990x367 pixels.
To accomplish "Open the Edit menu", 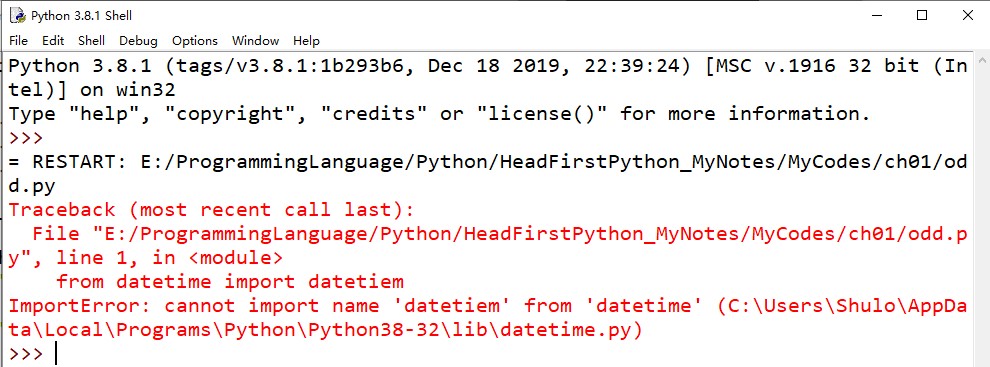I will coord(53,41).
